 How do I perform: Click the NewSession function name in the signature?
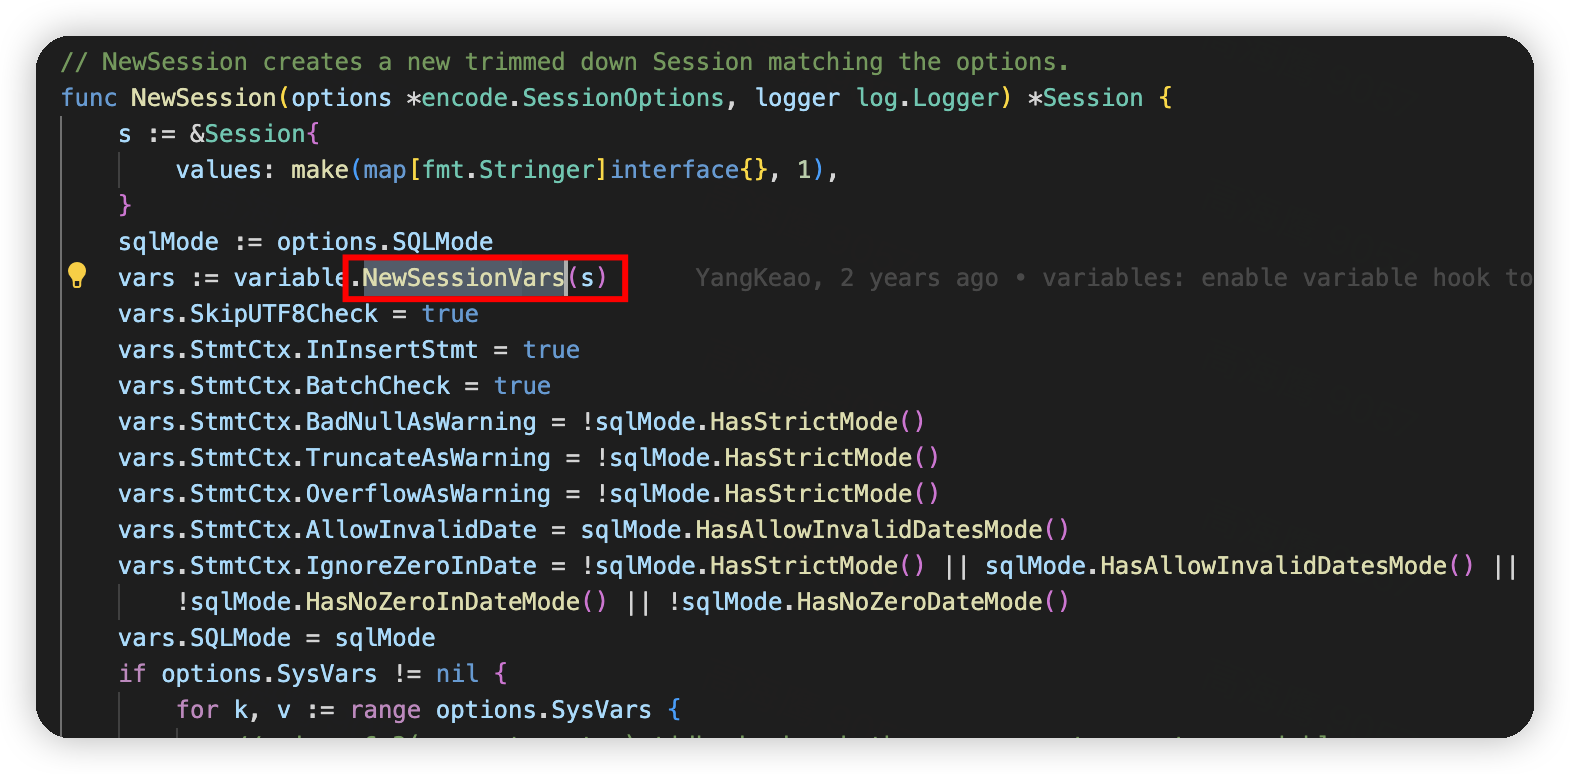pyautogui.click(x=203, y=98)
